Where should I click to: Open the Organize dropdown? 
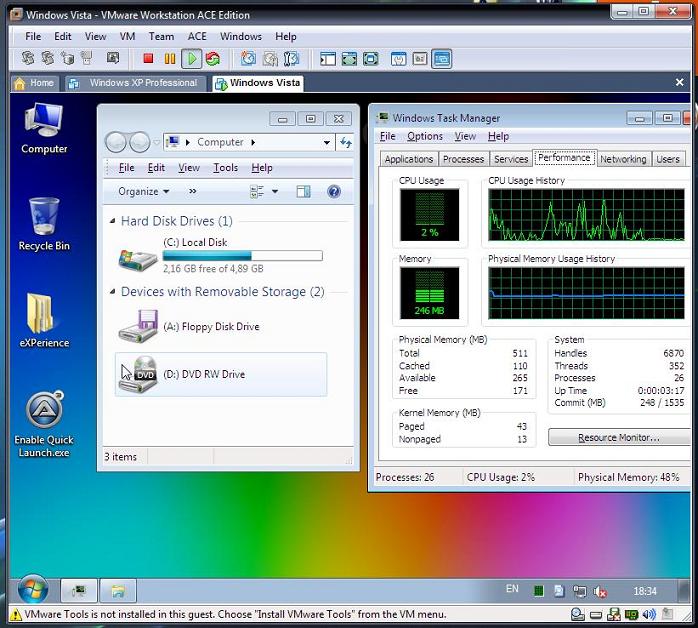[x=143, y=191]
